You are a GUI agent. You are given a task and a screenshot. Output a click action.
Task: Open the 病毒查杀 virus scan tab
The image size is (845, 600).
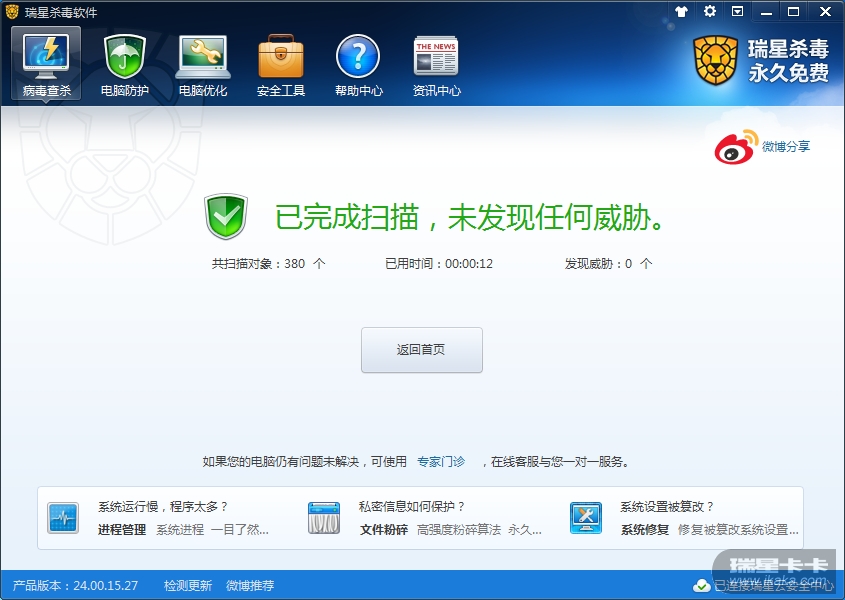pos(46,63)
